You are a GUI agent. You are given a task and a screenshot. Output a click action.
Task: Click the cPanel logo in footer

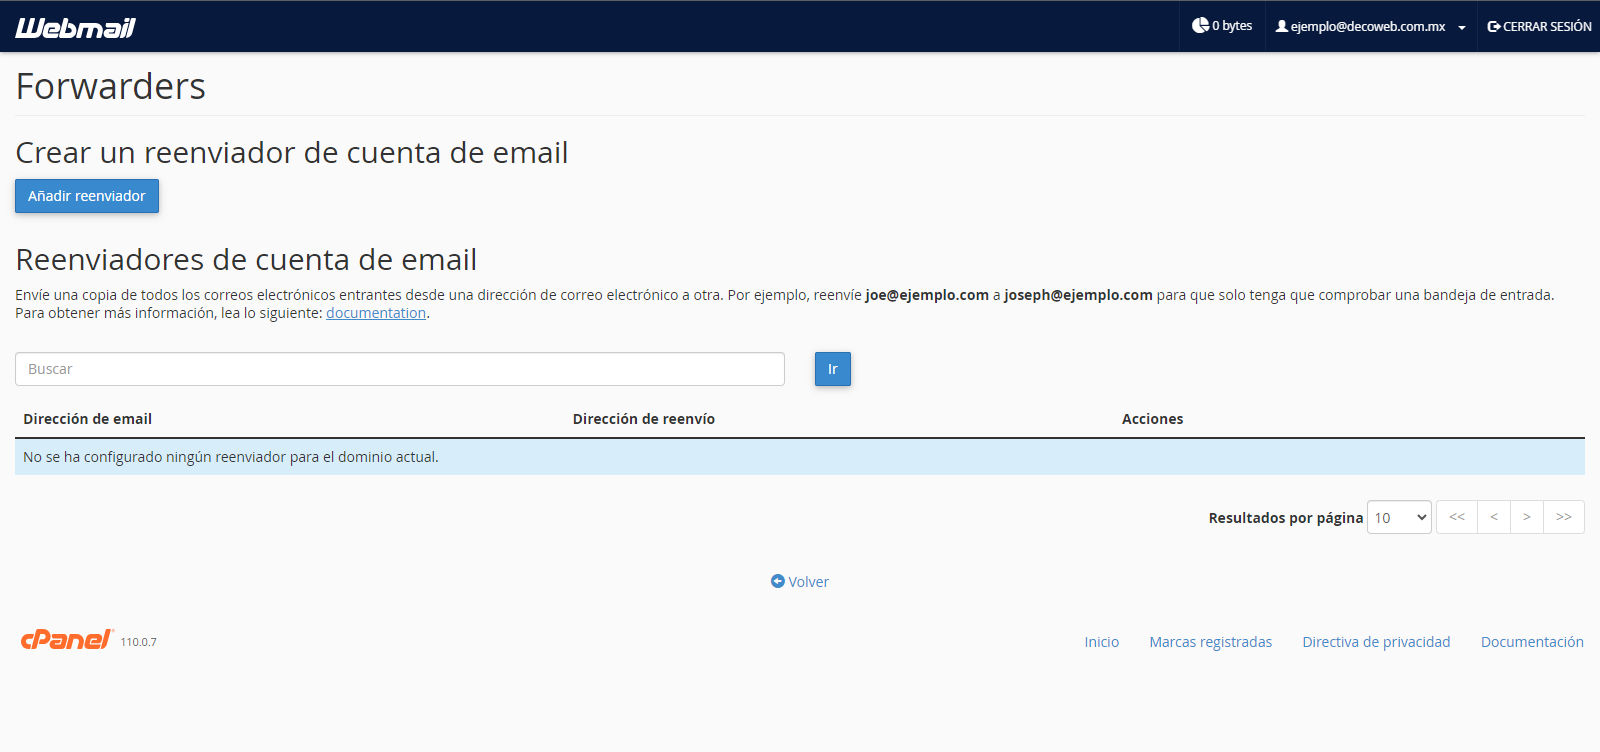[x=67, y=640]
